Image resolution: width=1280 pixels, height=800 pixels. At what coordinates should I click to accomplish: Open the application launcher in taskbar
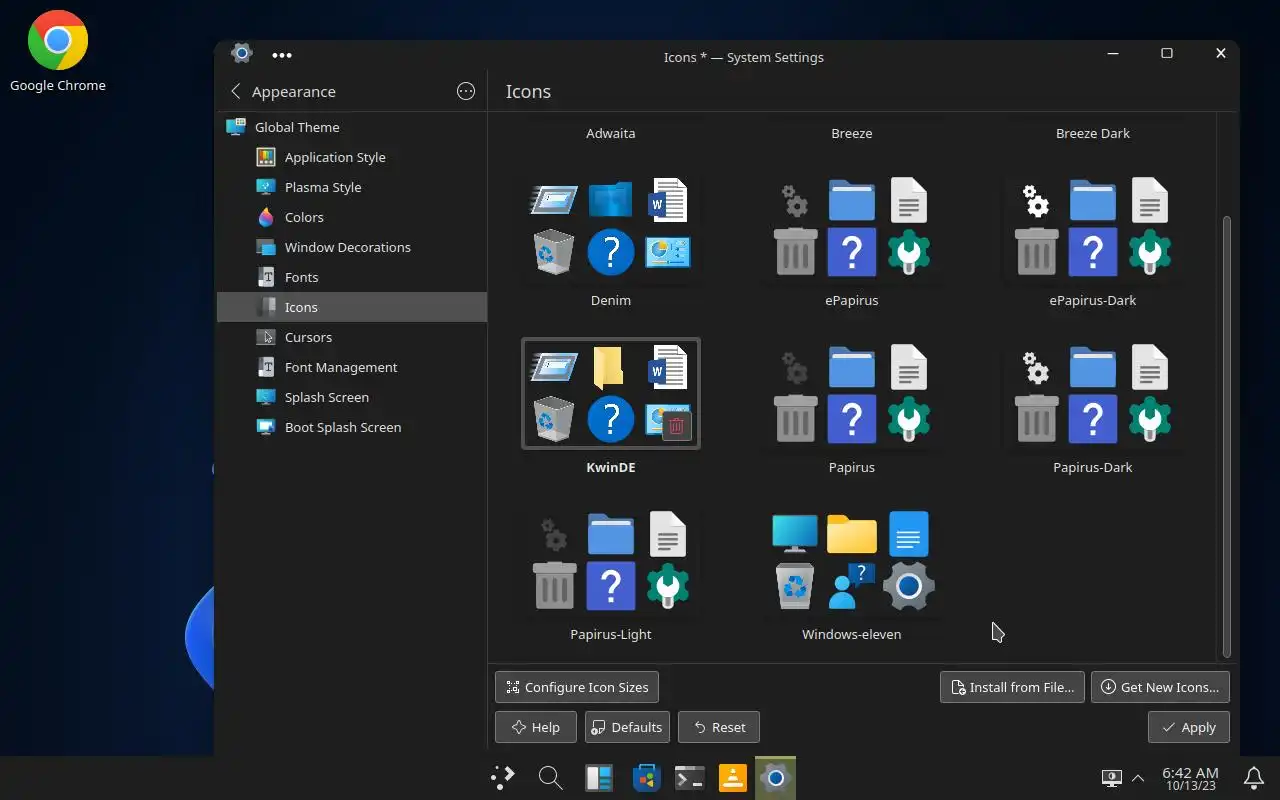pyautogui.click(x=503, y=777)
